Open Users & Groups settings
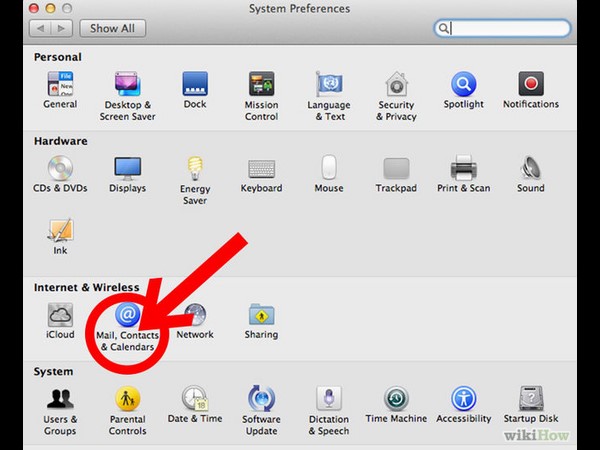Viewport: 600px width, 450px height. pos(60,401)
